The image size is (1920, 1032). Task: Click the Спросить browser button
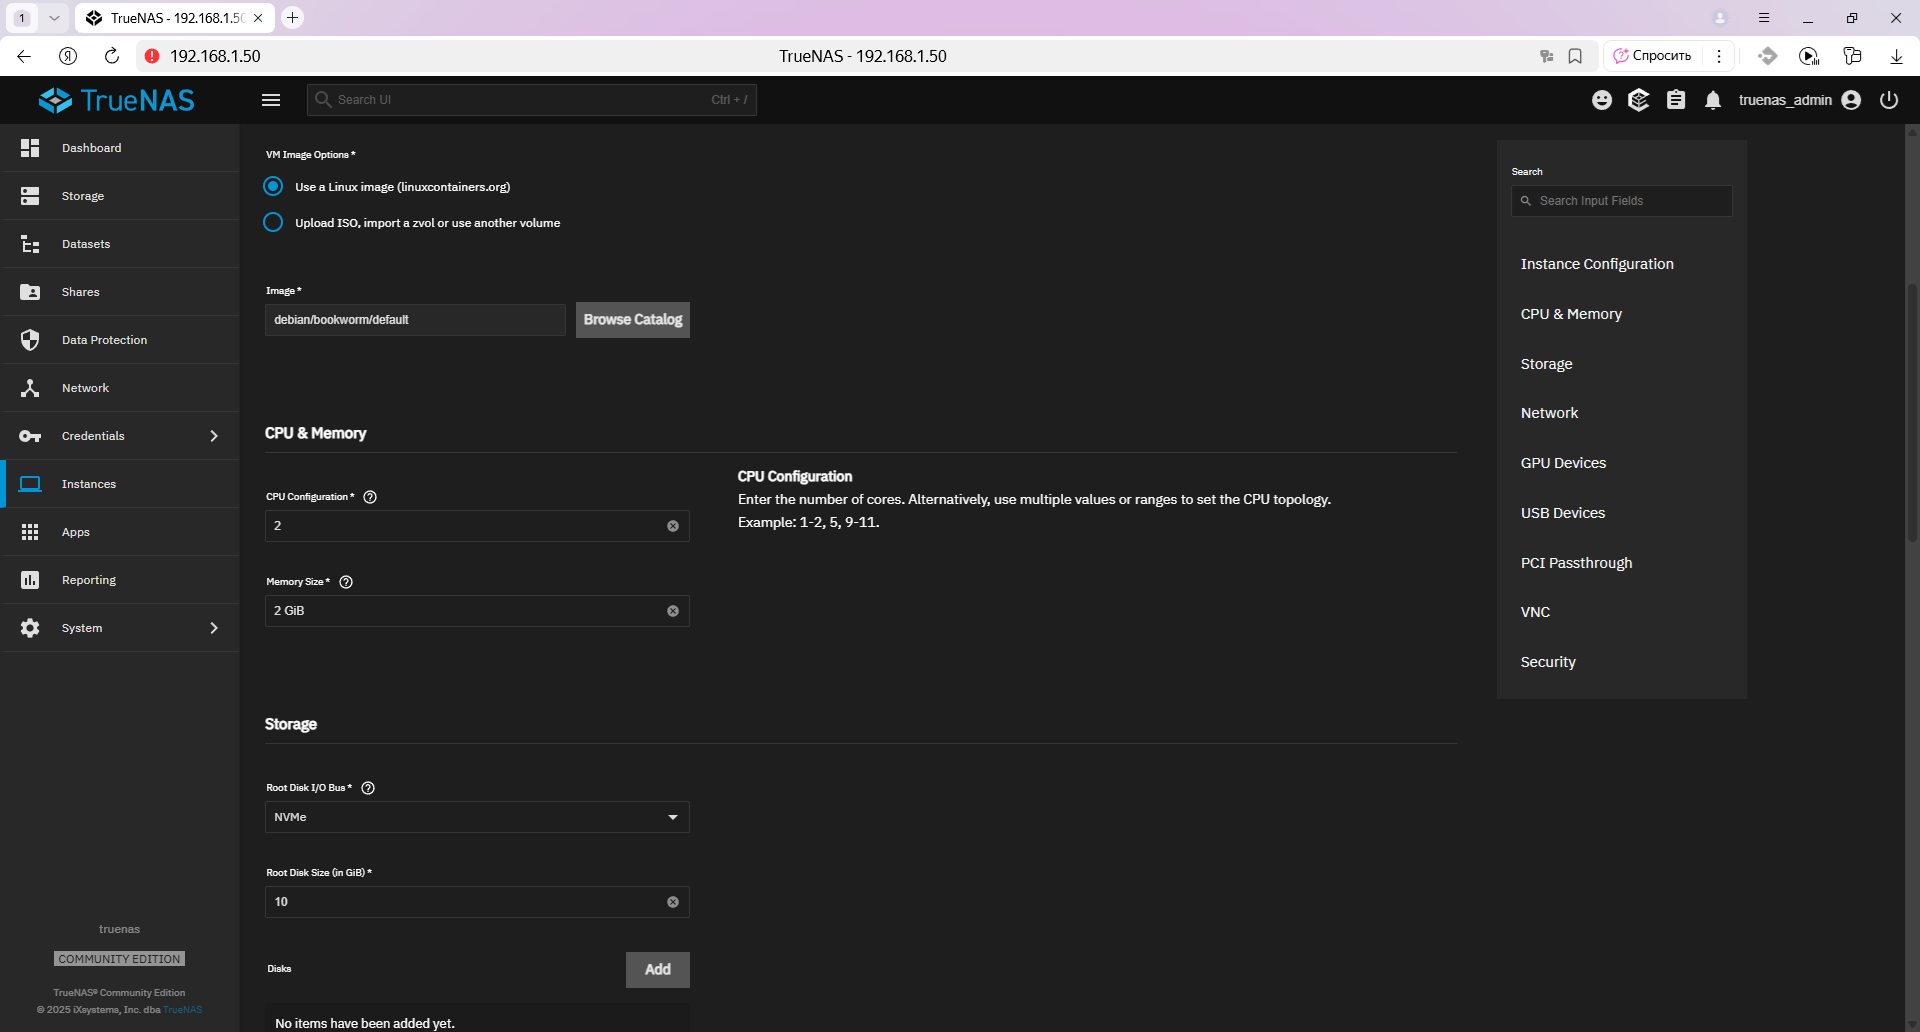(1653, 56)
